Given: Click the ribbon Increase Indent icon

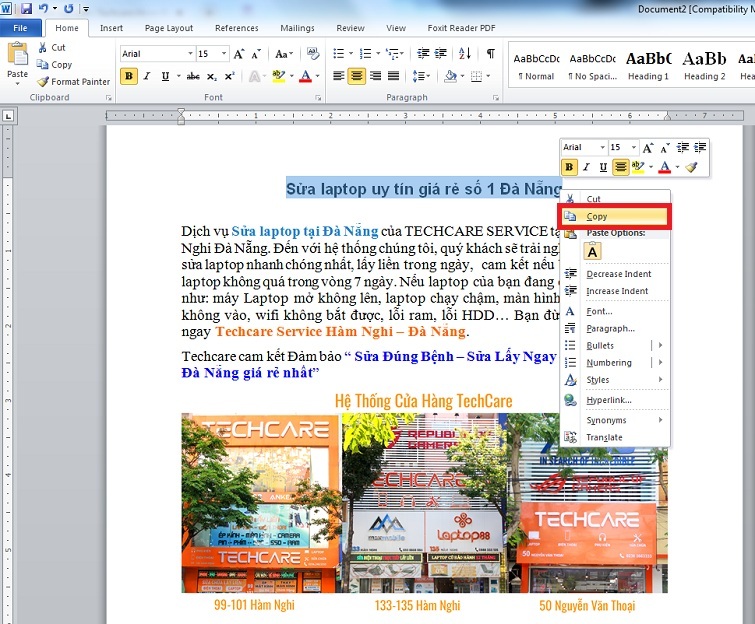Looking at the screenshot, I should point(441,53).
